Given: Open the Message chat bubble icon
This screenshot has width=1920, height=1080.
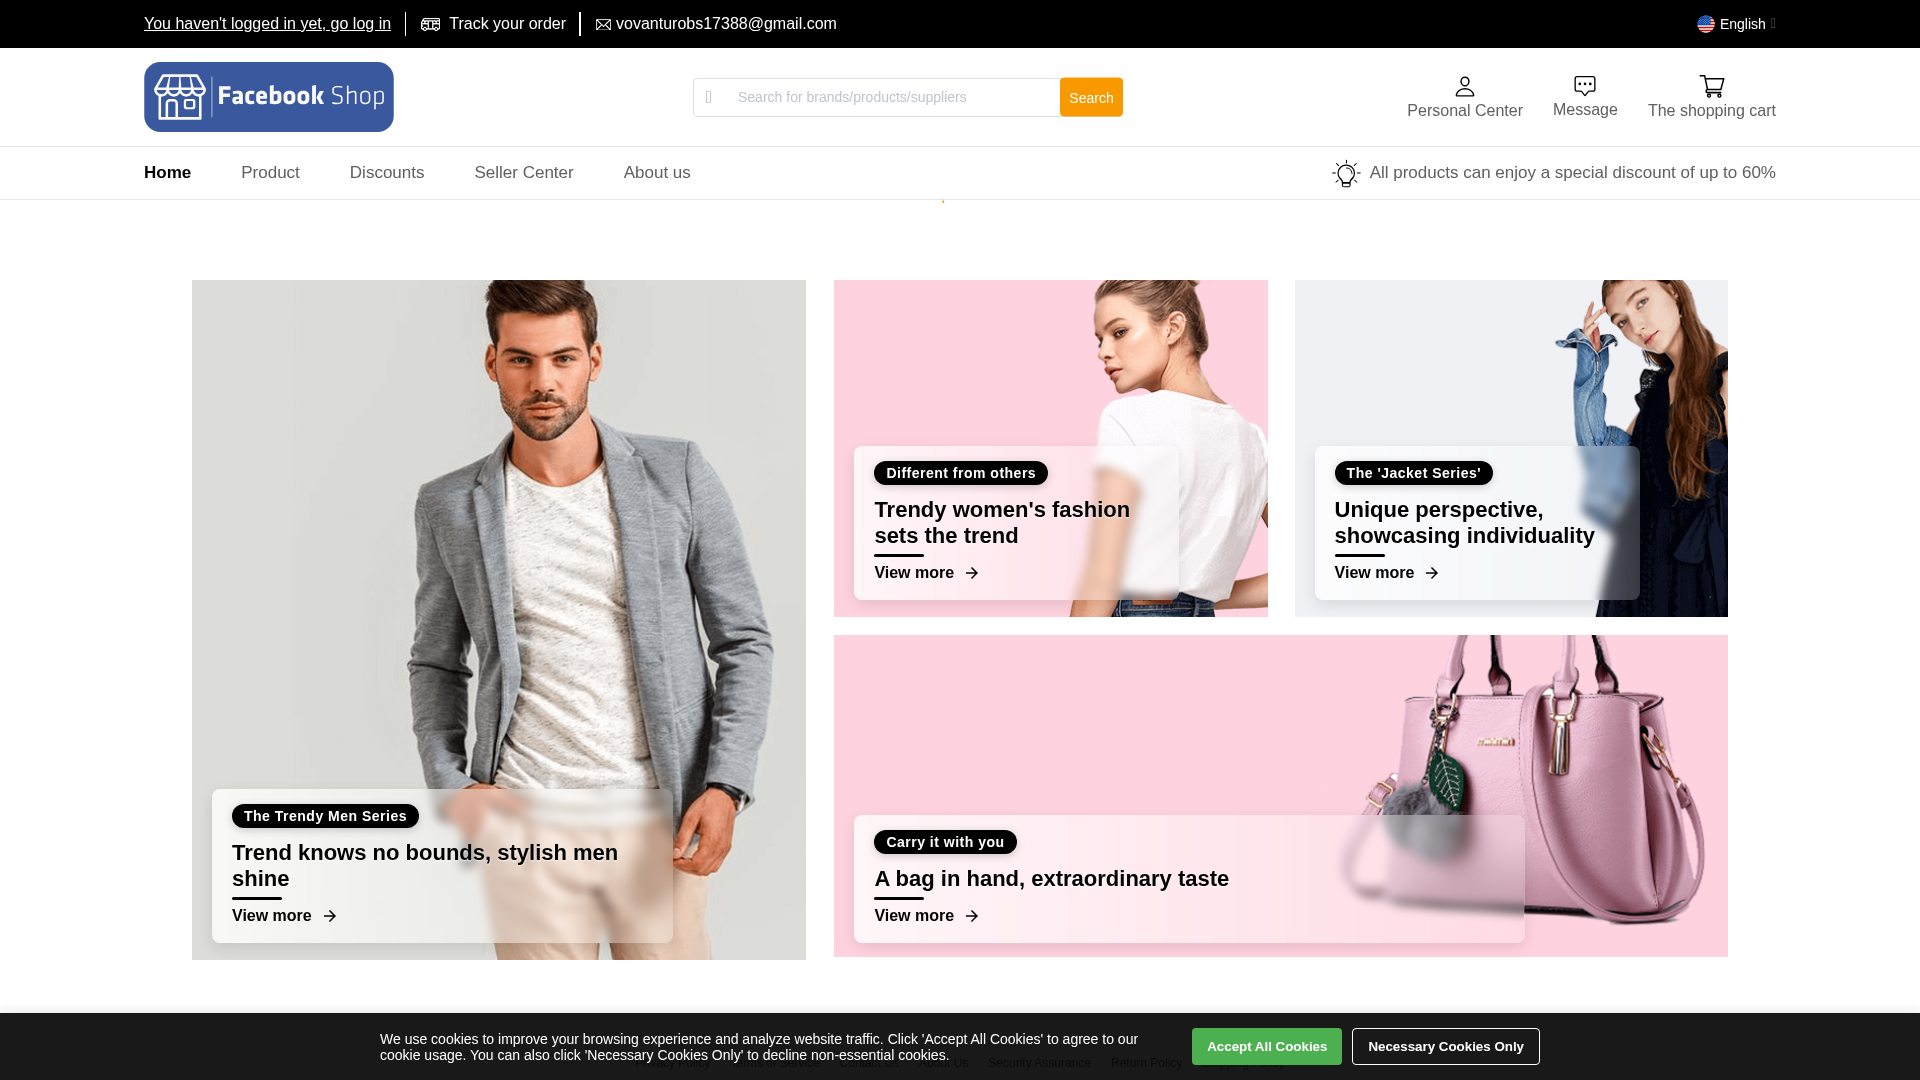Looking at the screenshot, I should tap(1584, 86).
